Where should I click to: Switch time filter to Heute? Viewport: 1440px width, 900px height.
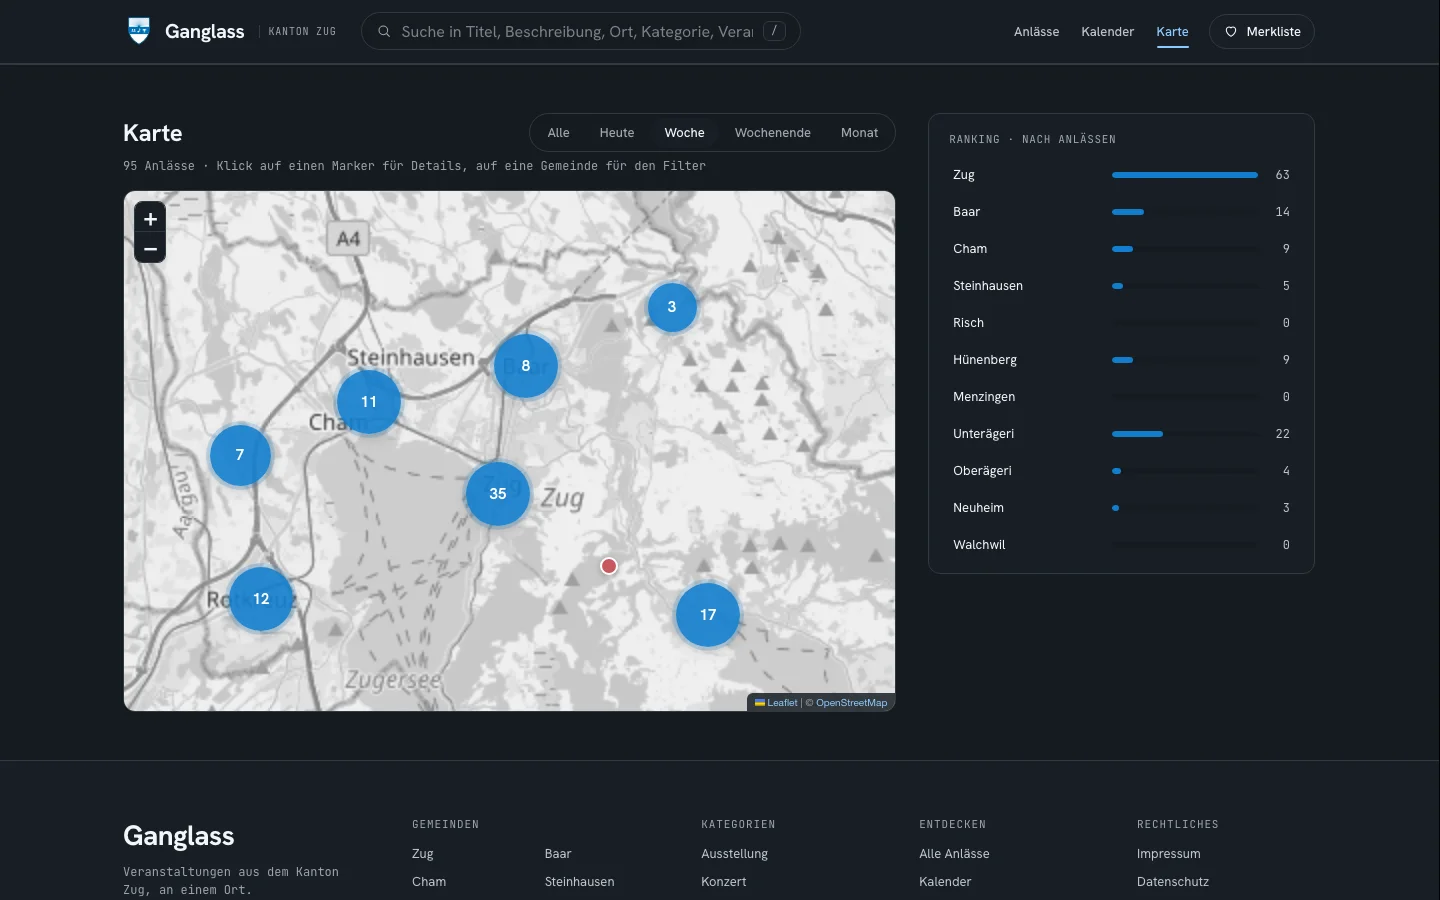pyautogui.click(x=617, y=133)
